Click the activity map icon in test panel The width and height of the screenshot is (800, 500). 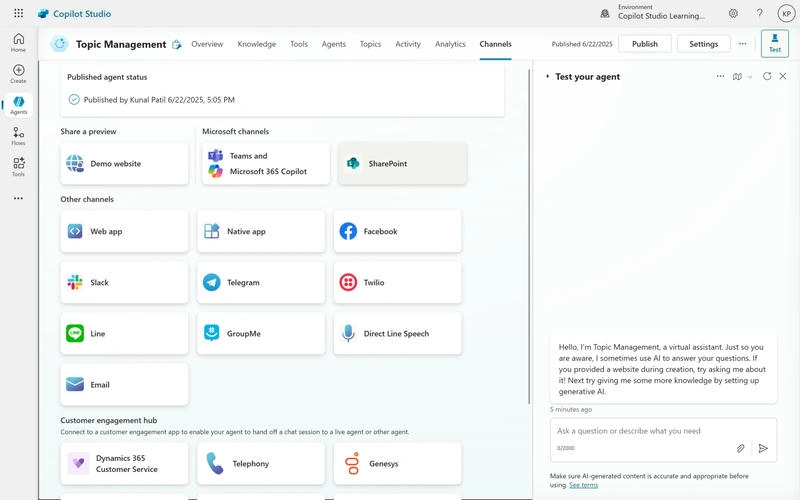[x=737, y=77]
